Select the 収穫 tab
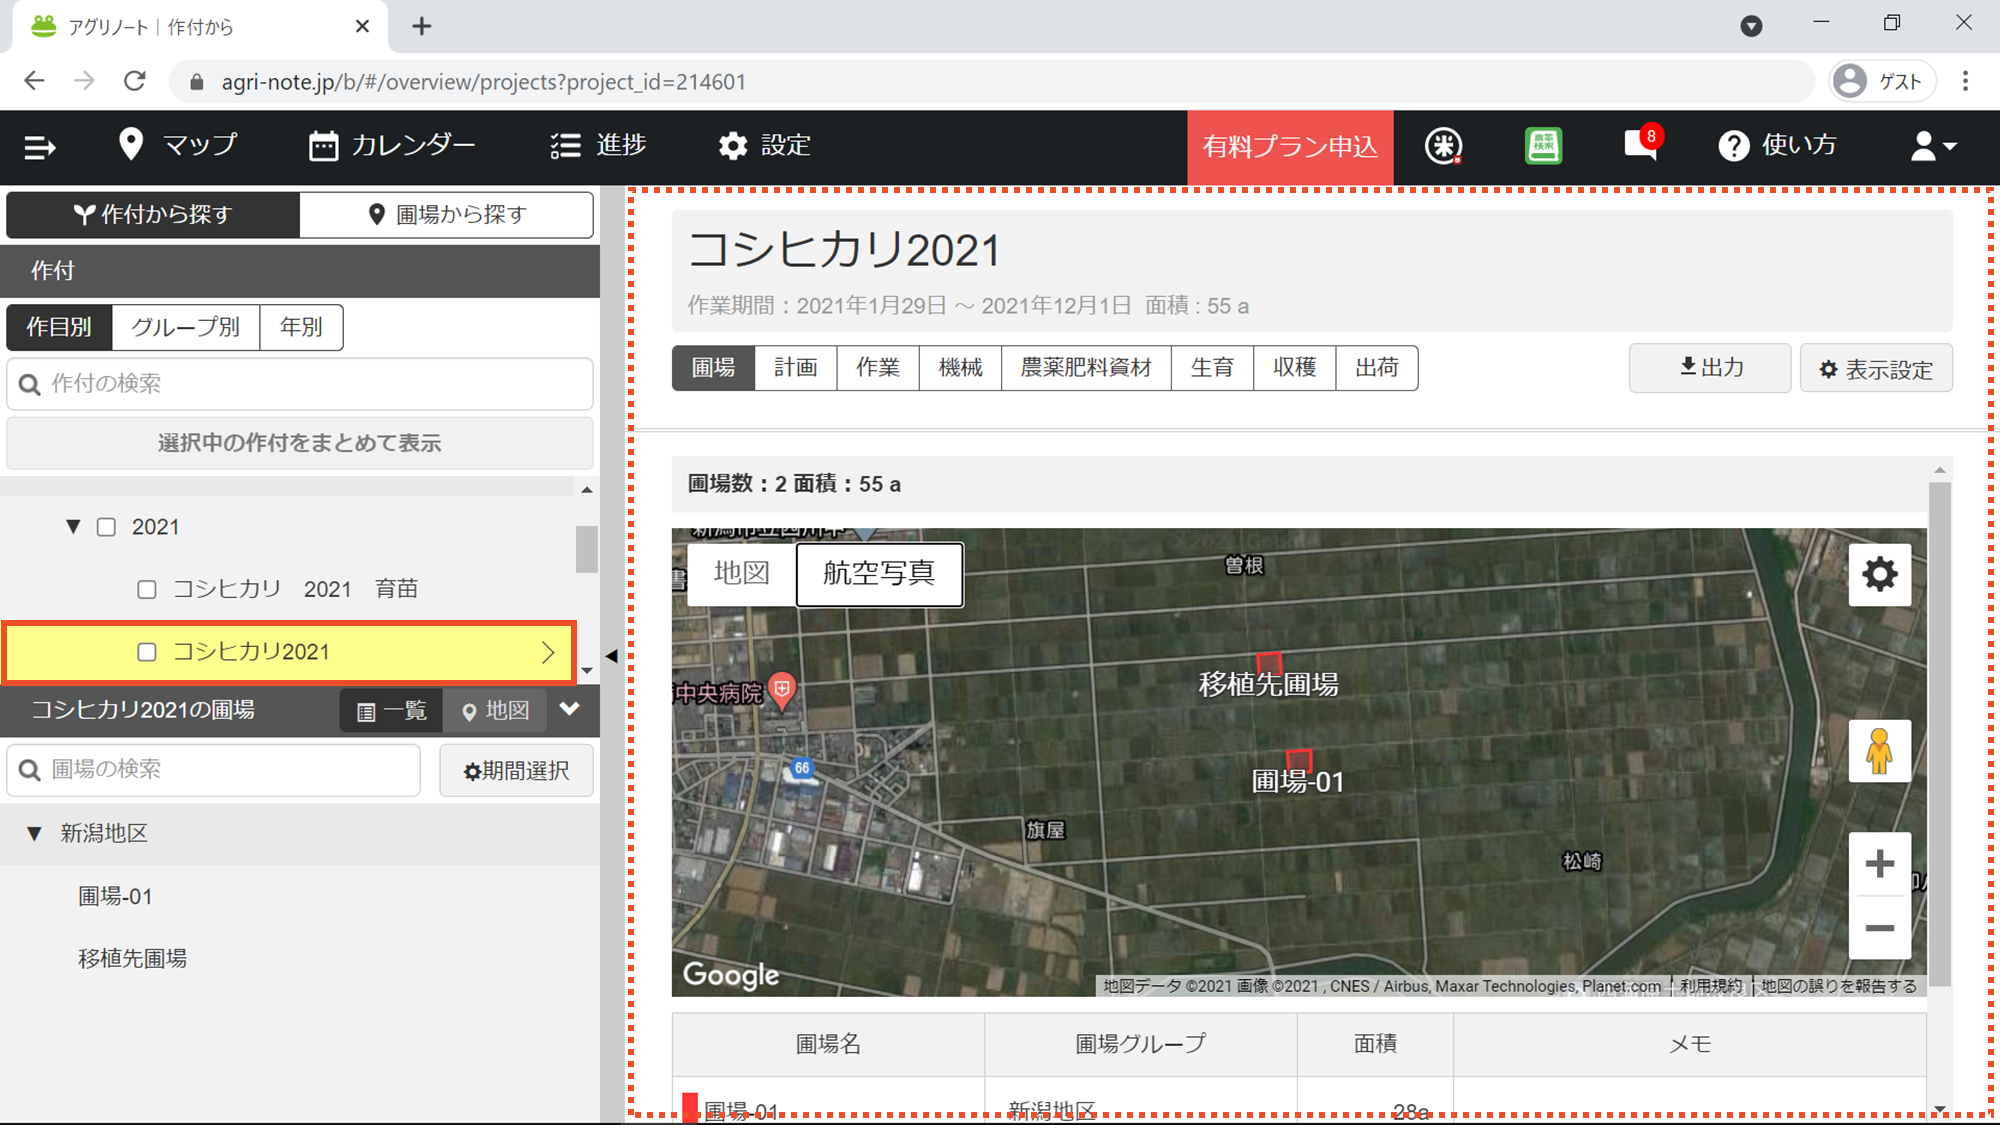 1295,368
